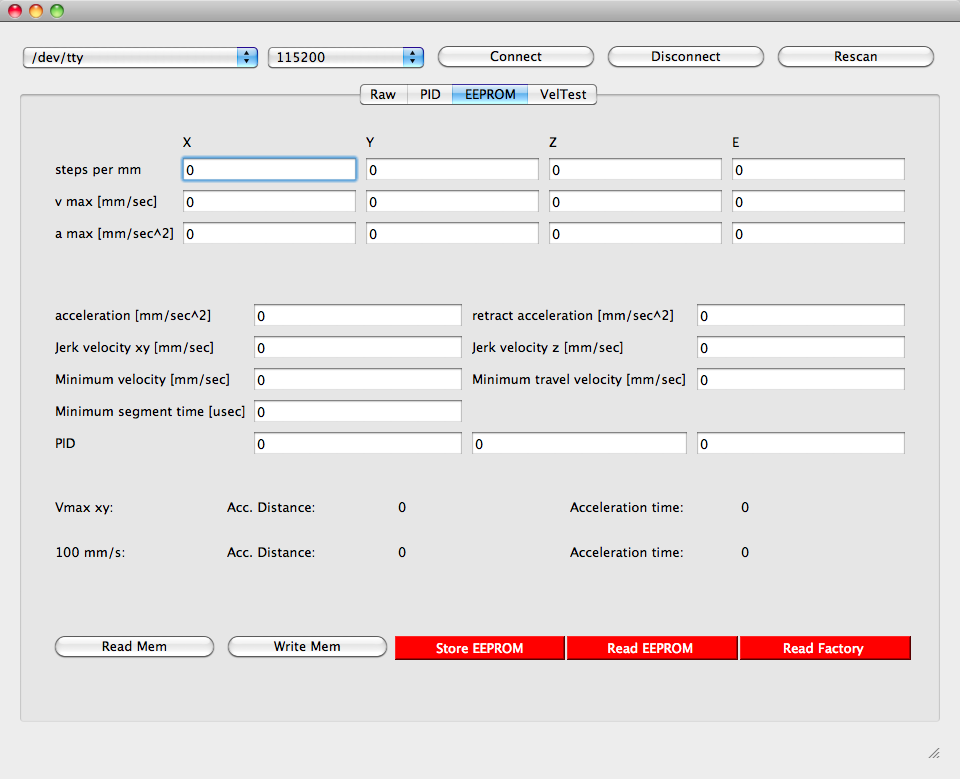Viewport: 960px width, 779px height.
Task: Expand the 115200 baud rate dropdown
Action: [345, 58]
